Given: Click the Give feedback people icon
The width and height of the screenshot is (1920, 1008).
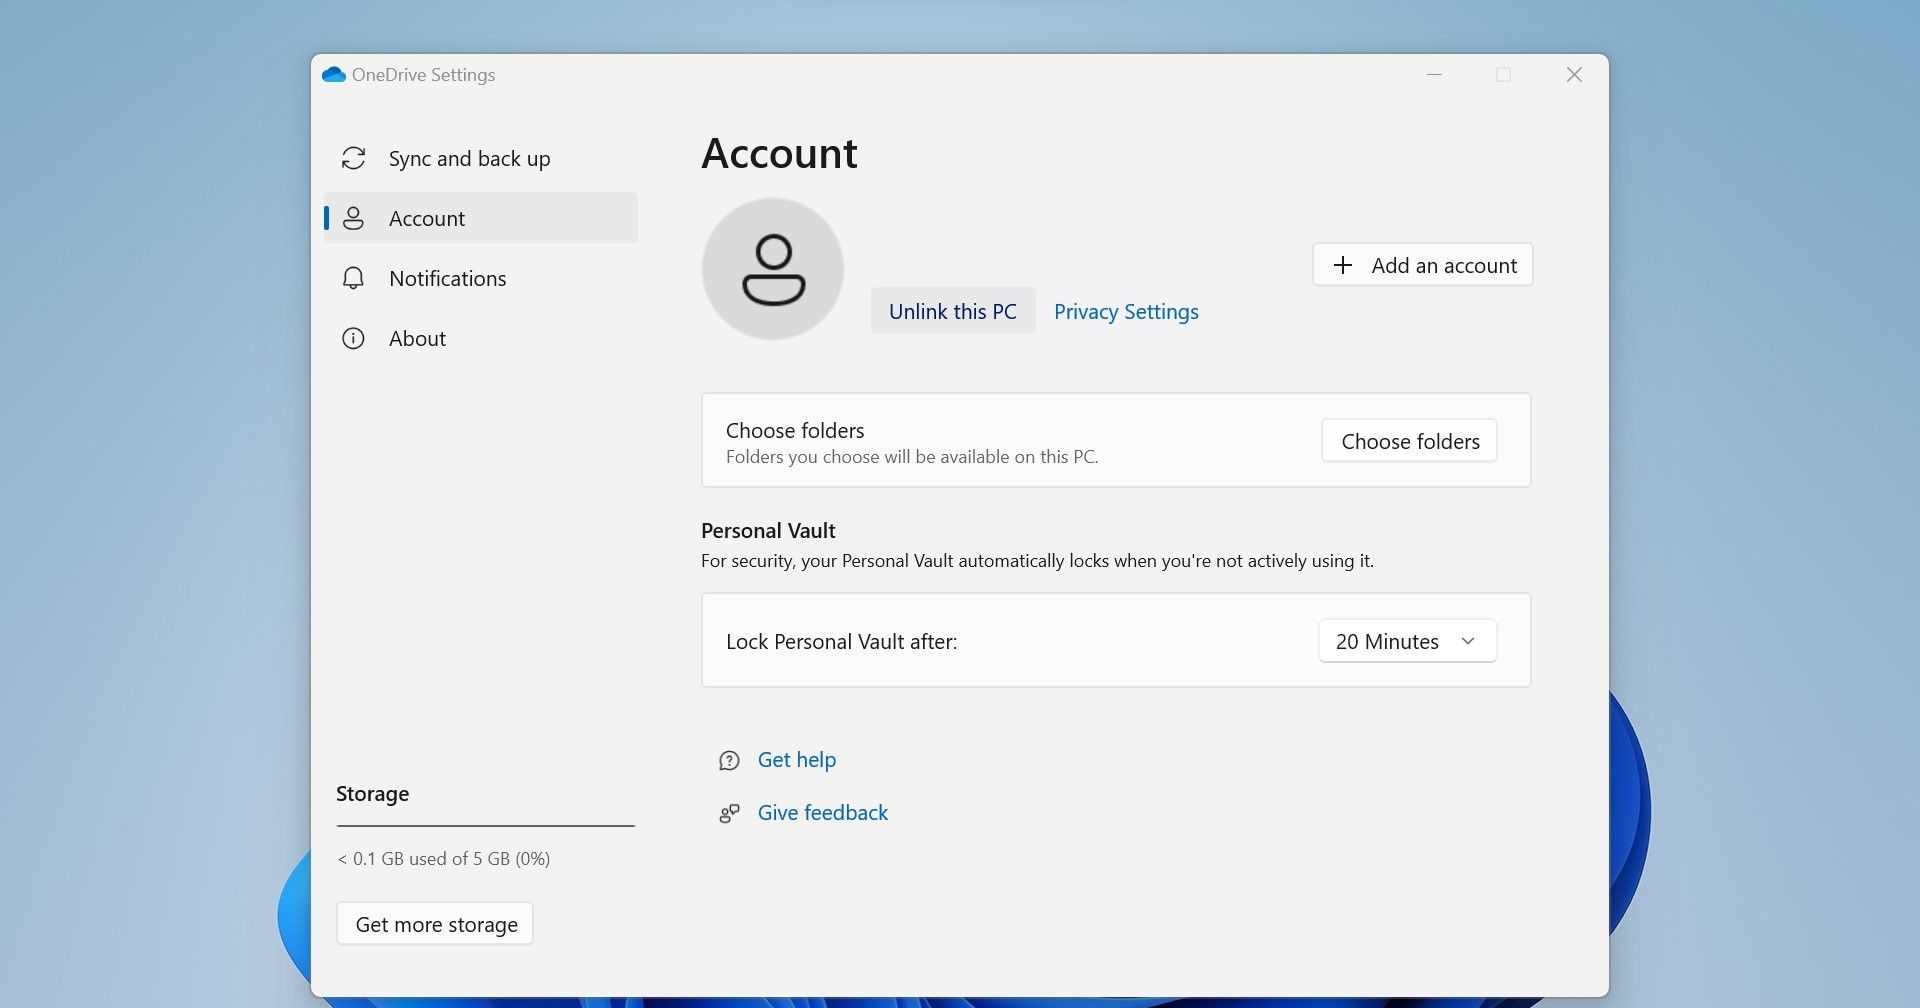Looking at the screenshot, I should click(729, 814).
